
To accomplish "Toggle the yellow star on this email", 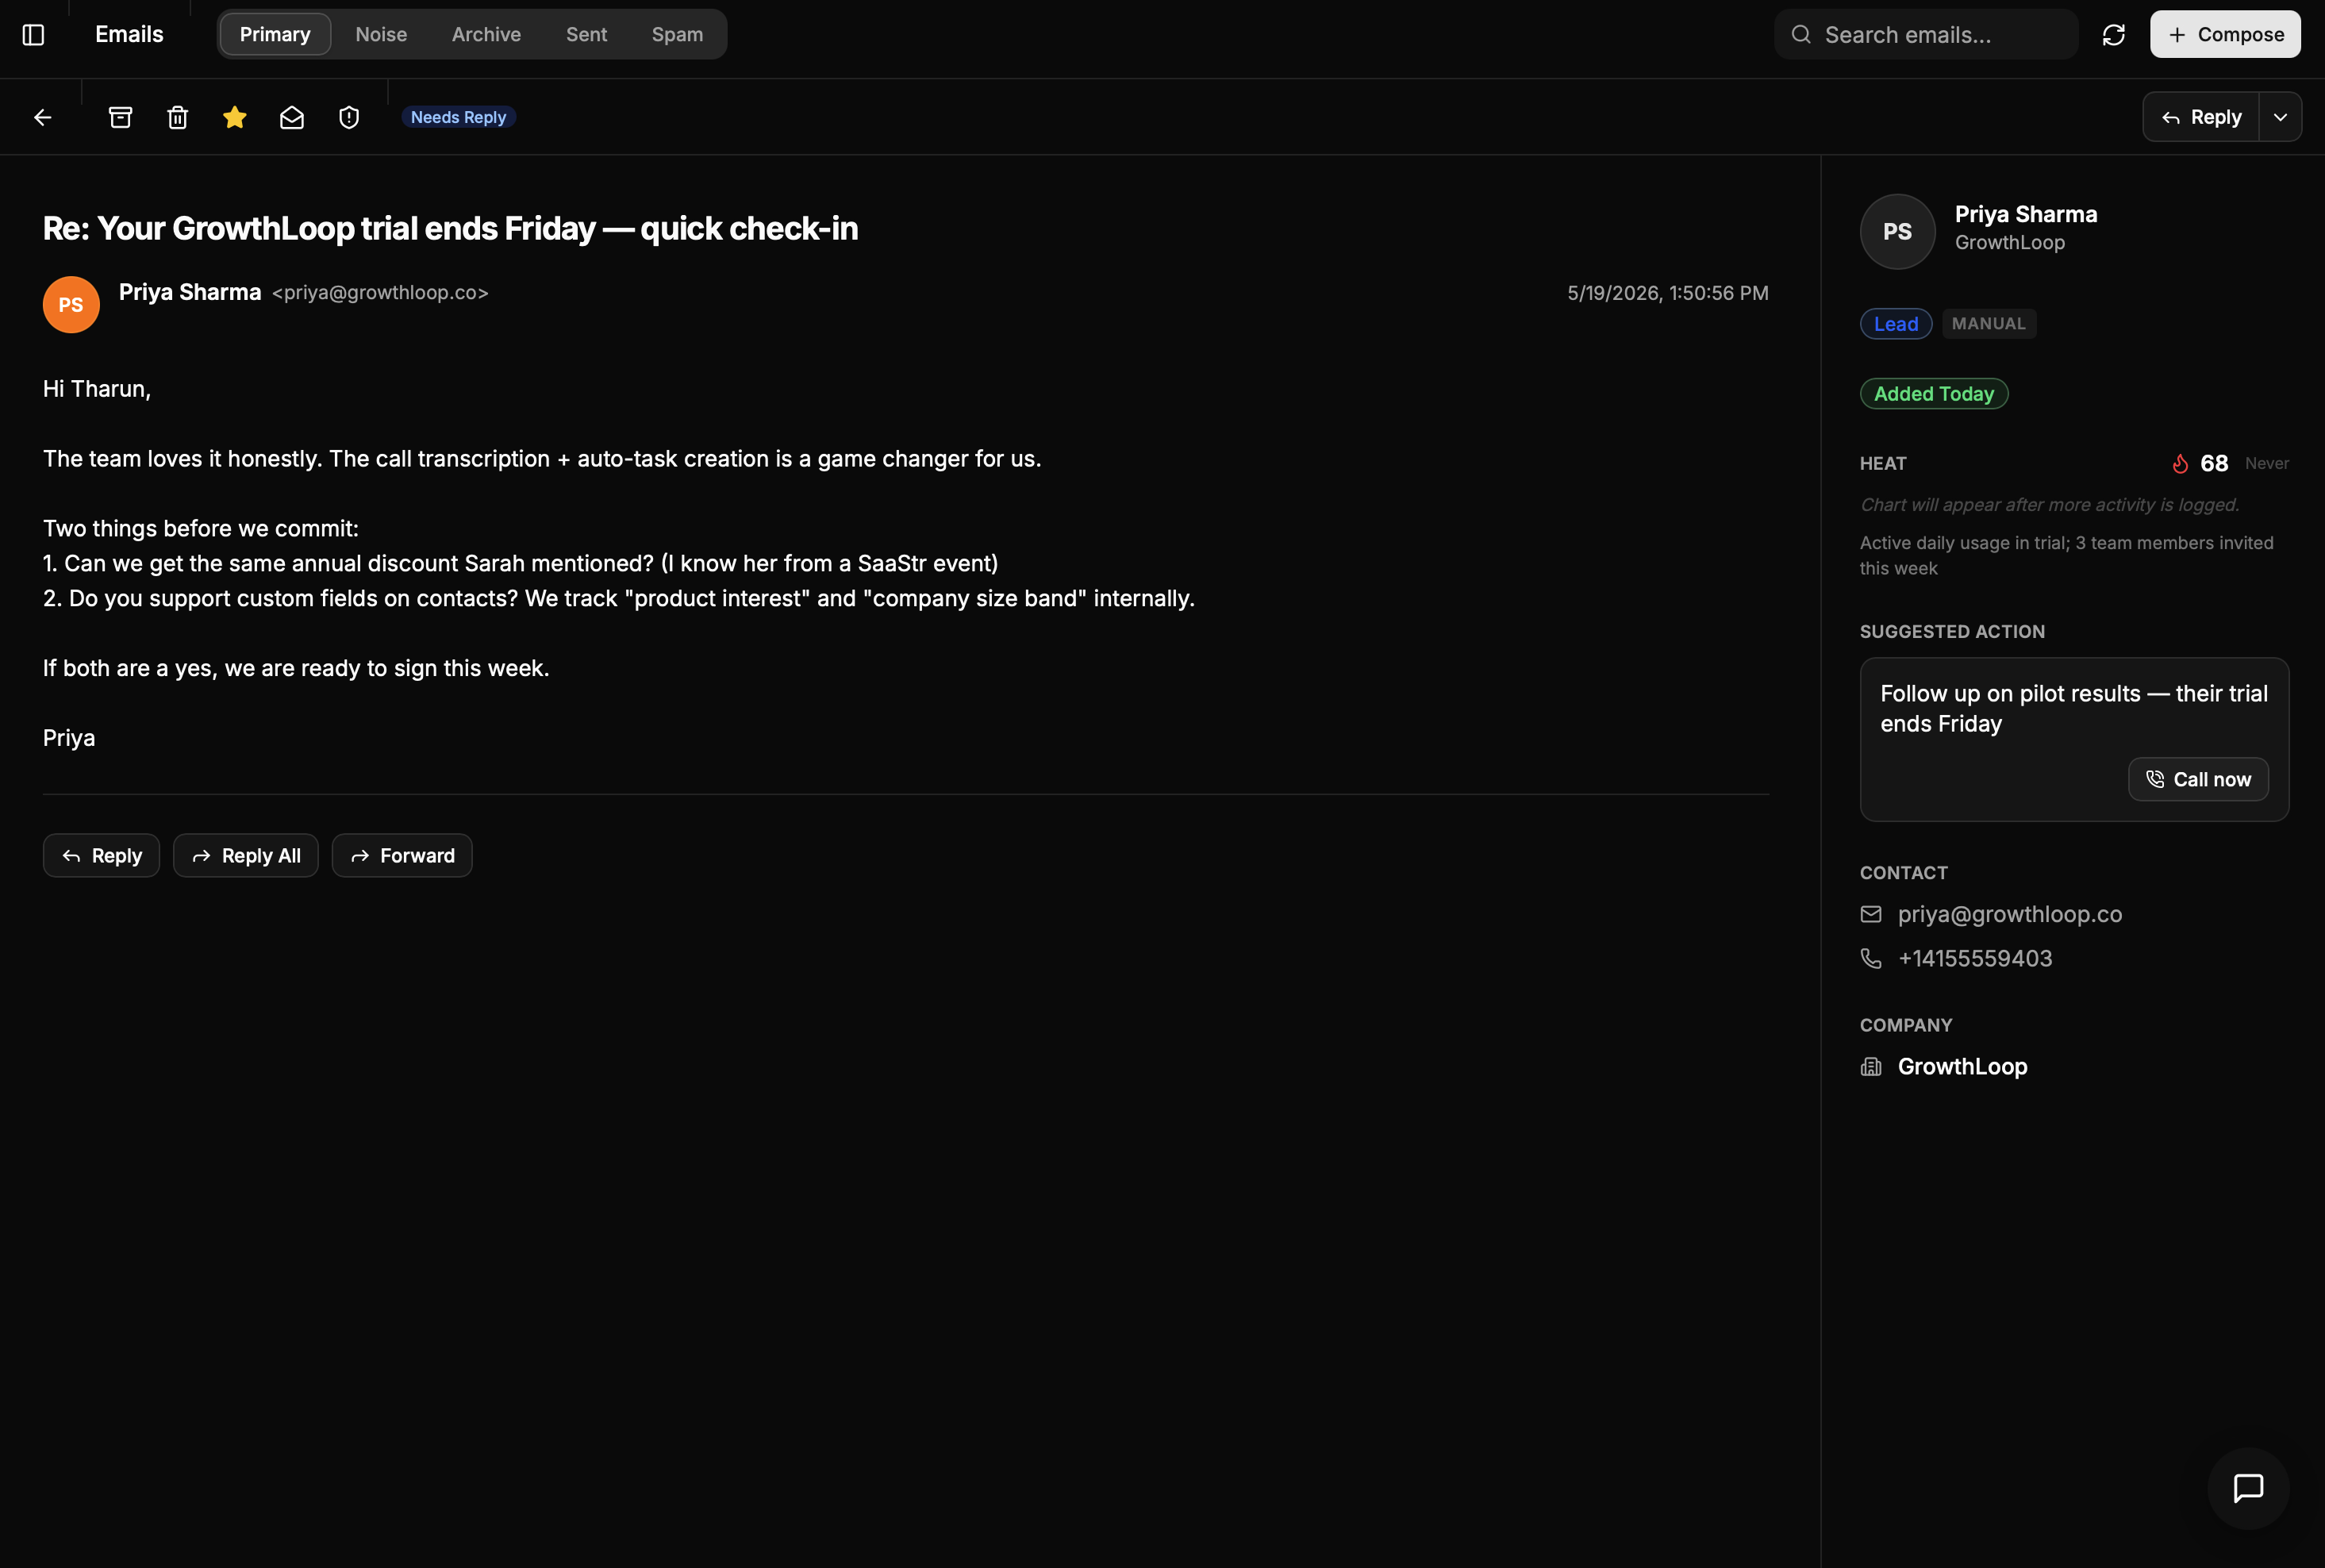I will [235, 117].
